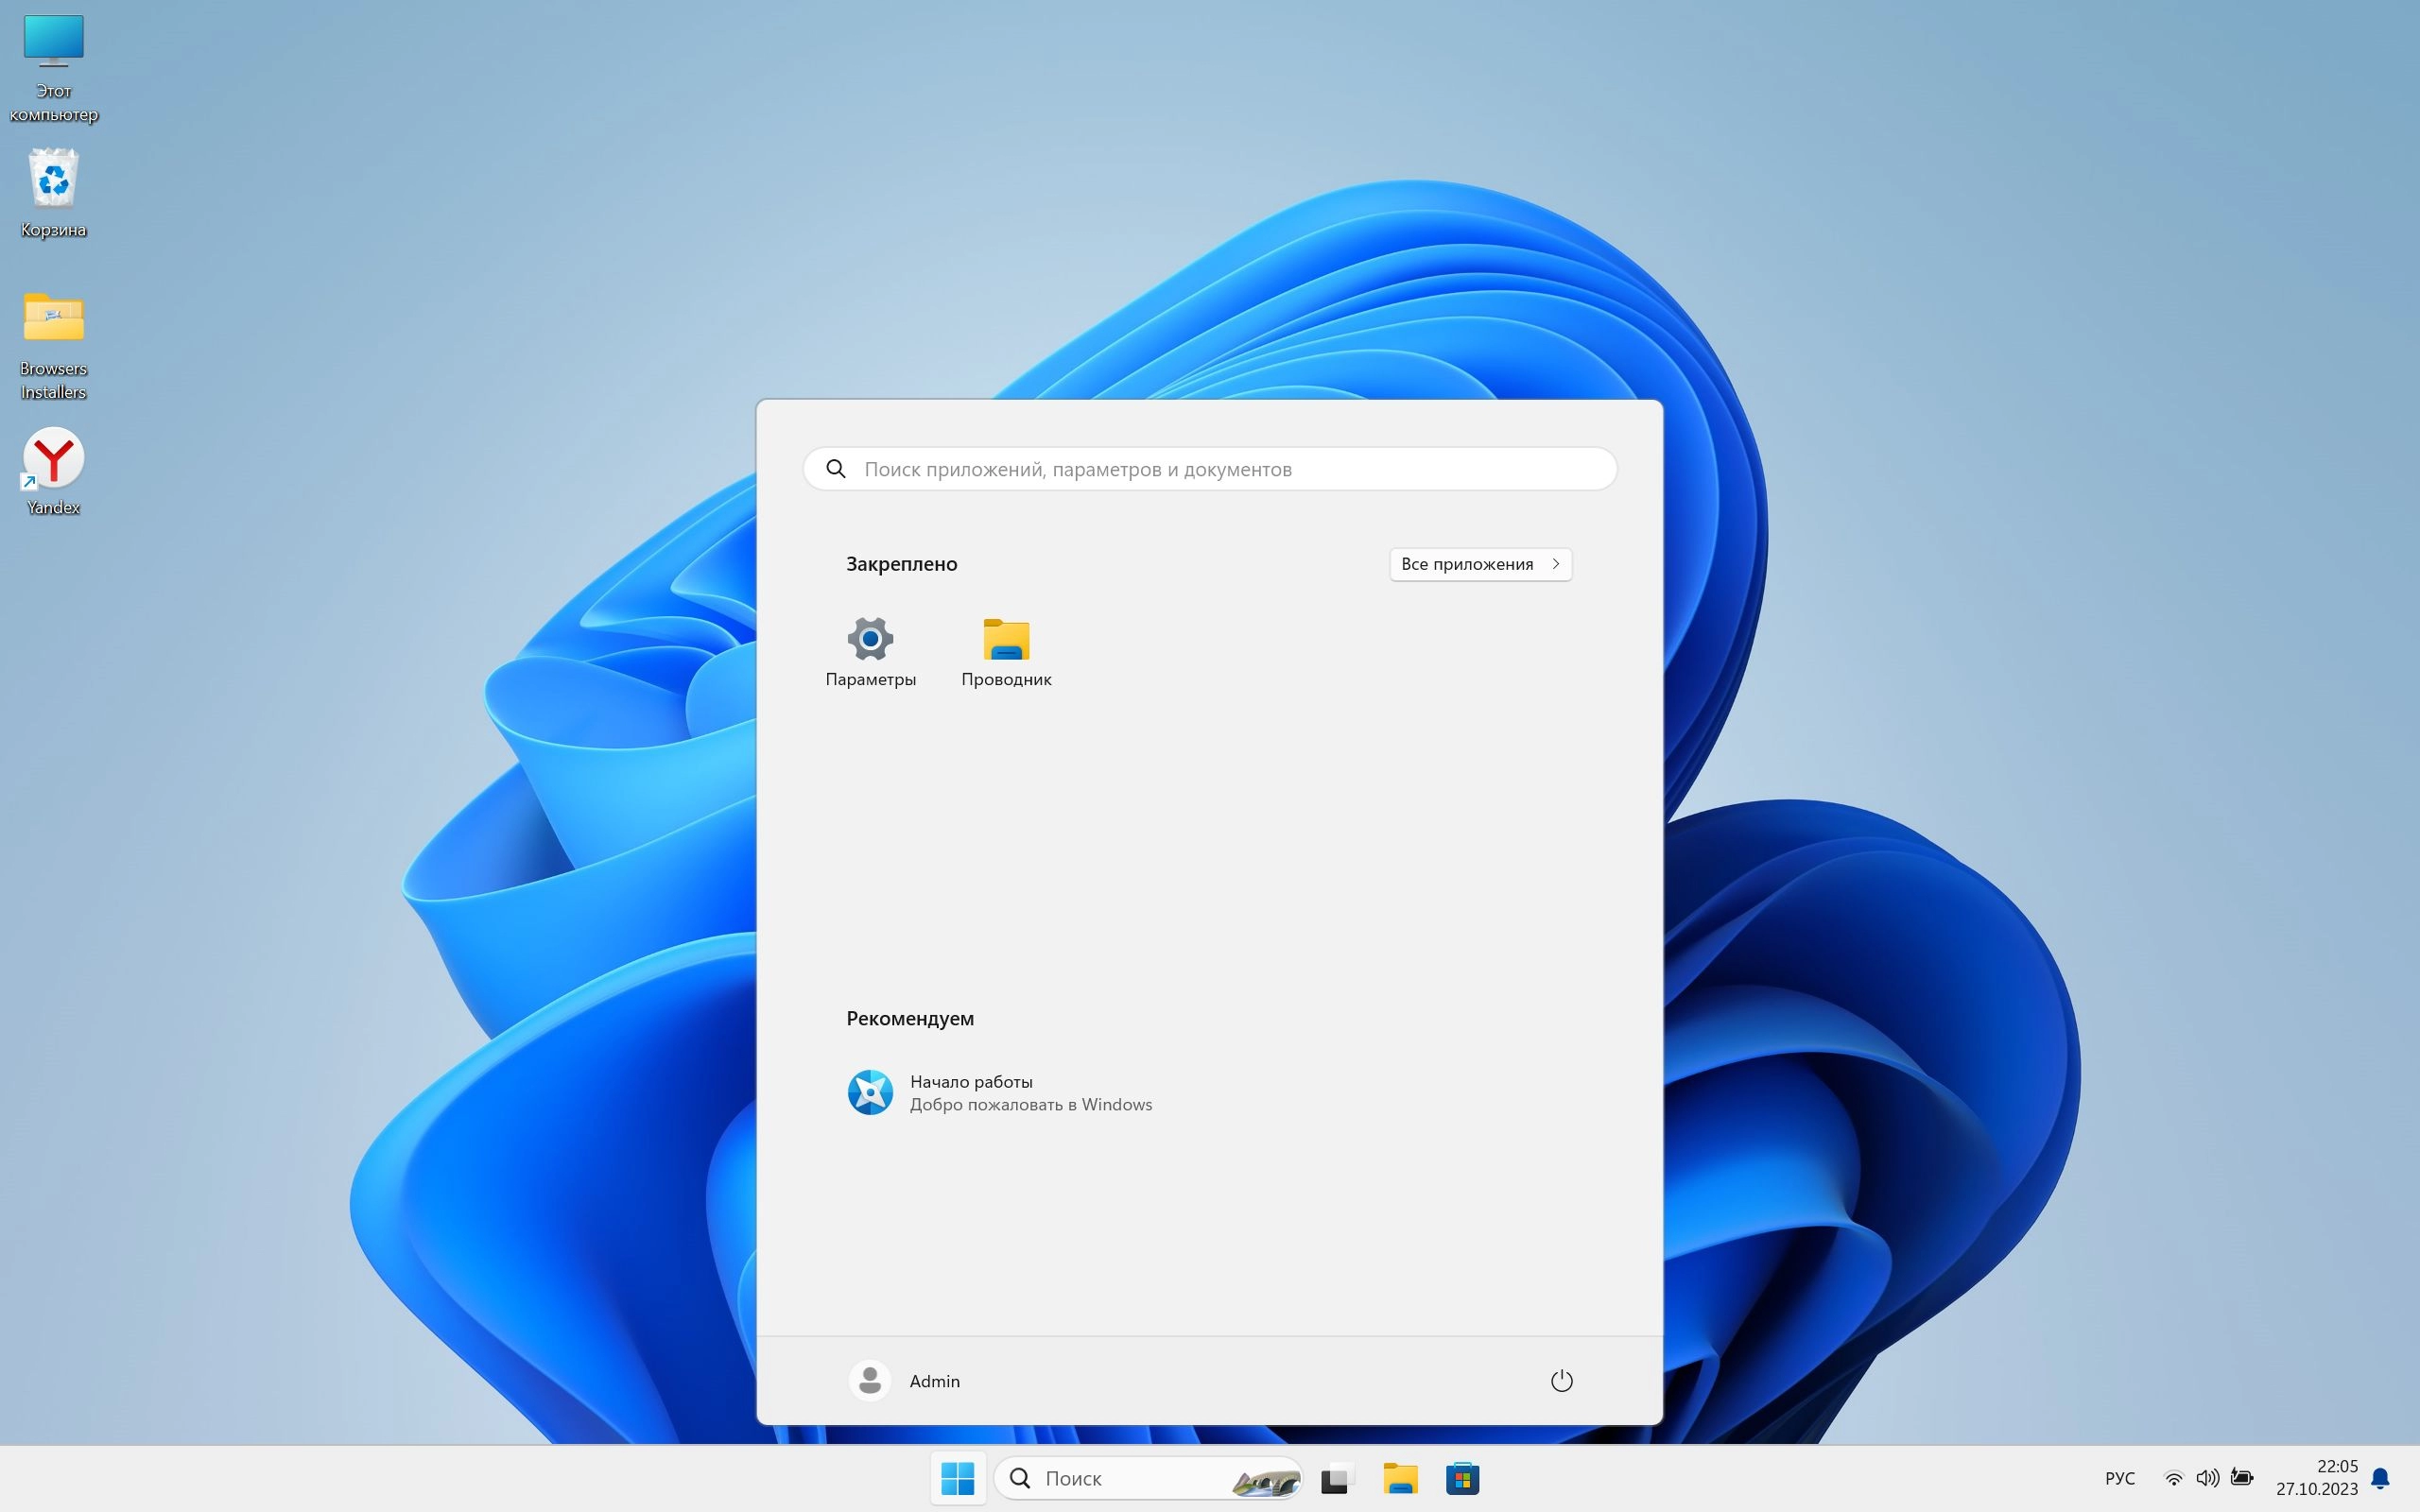2420x1512 pixels.
Task: Open Wi-Fi network tray icon
Action: coord(2173,1478)
